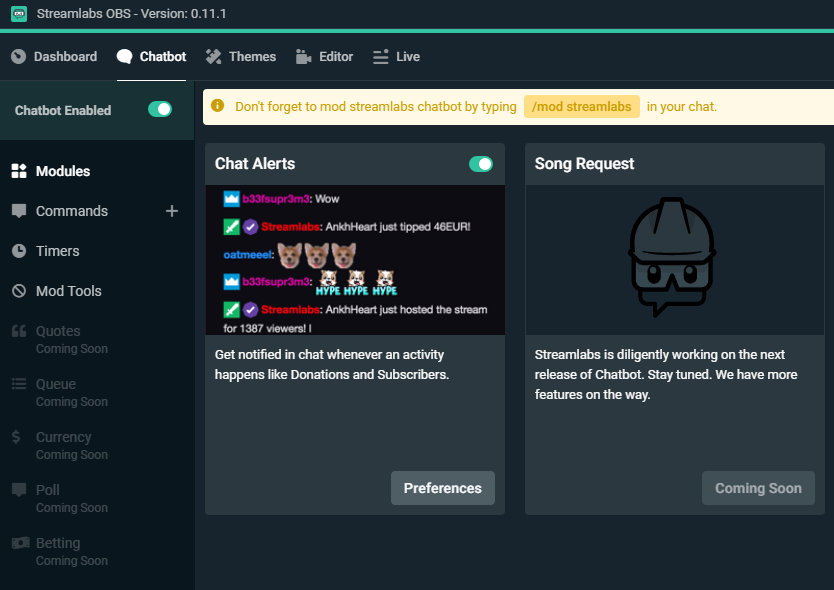This screenshot has width=834, height=590.
Task: Click the Song Request description text
Action: tap(666, 375)
